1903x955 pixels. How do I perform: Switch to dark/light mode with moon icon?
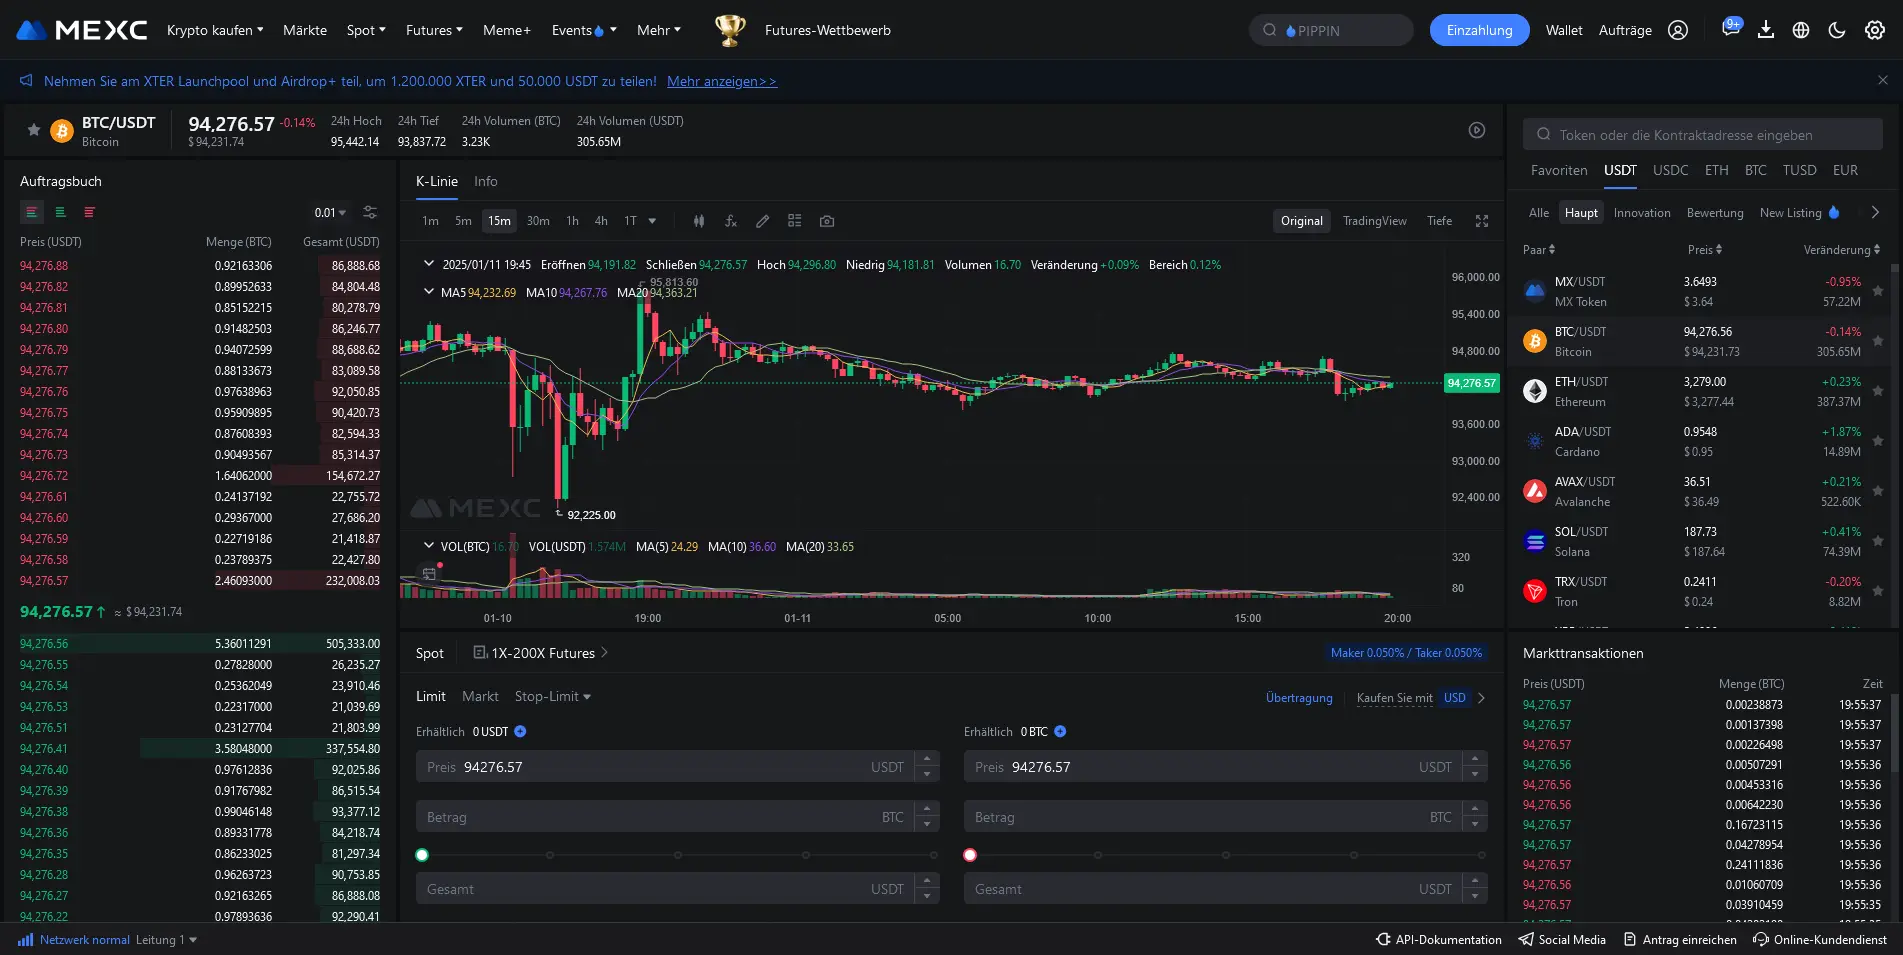tap(1837, 30)
